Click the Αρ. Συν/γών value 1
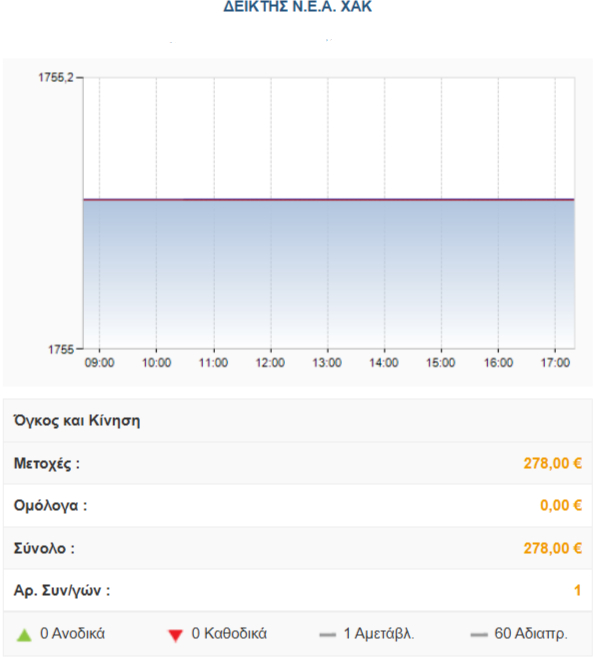This screenshot has height=658, width=595. 577,590
